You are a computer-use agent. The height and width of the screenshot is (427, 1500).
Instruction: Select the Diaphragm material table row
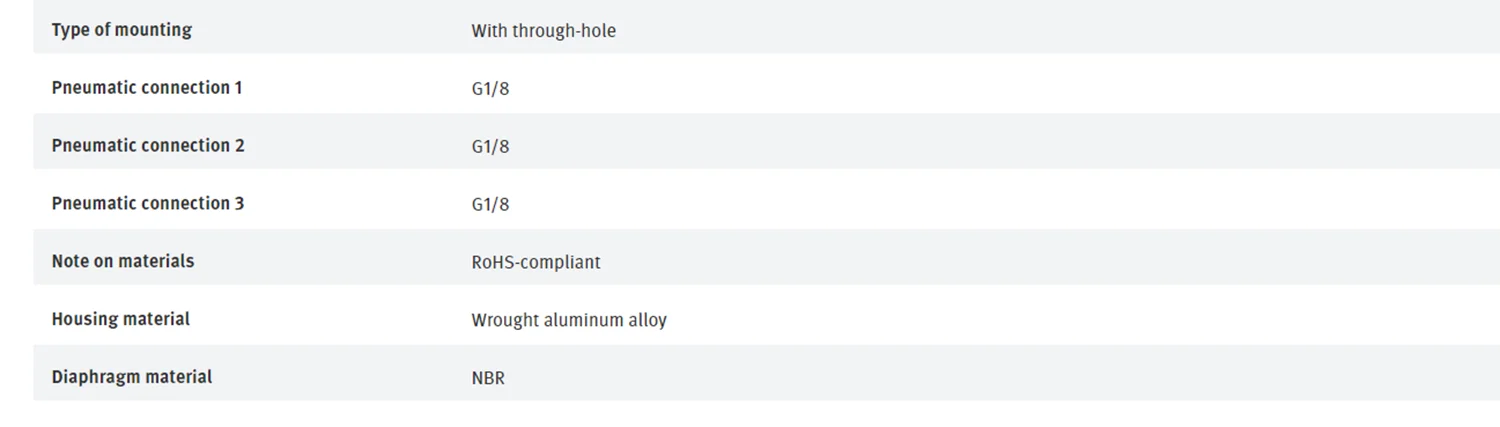click(x=900, y=377)
